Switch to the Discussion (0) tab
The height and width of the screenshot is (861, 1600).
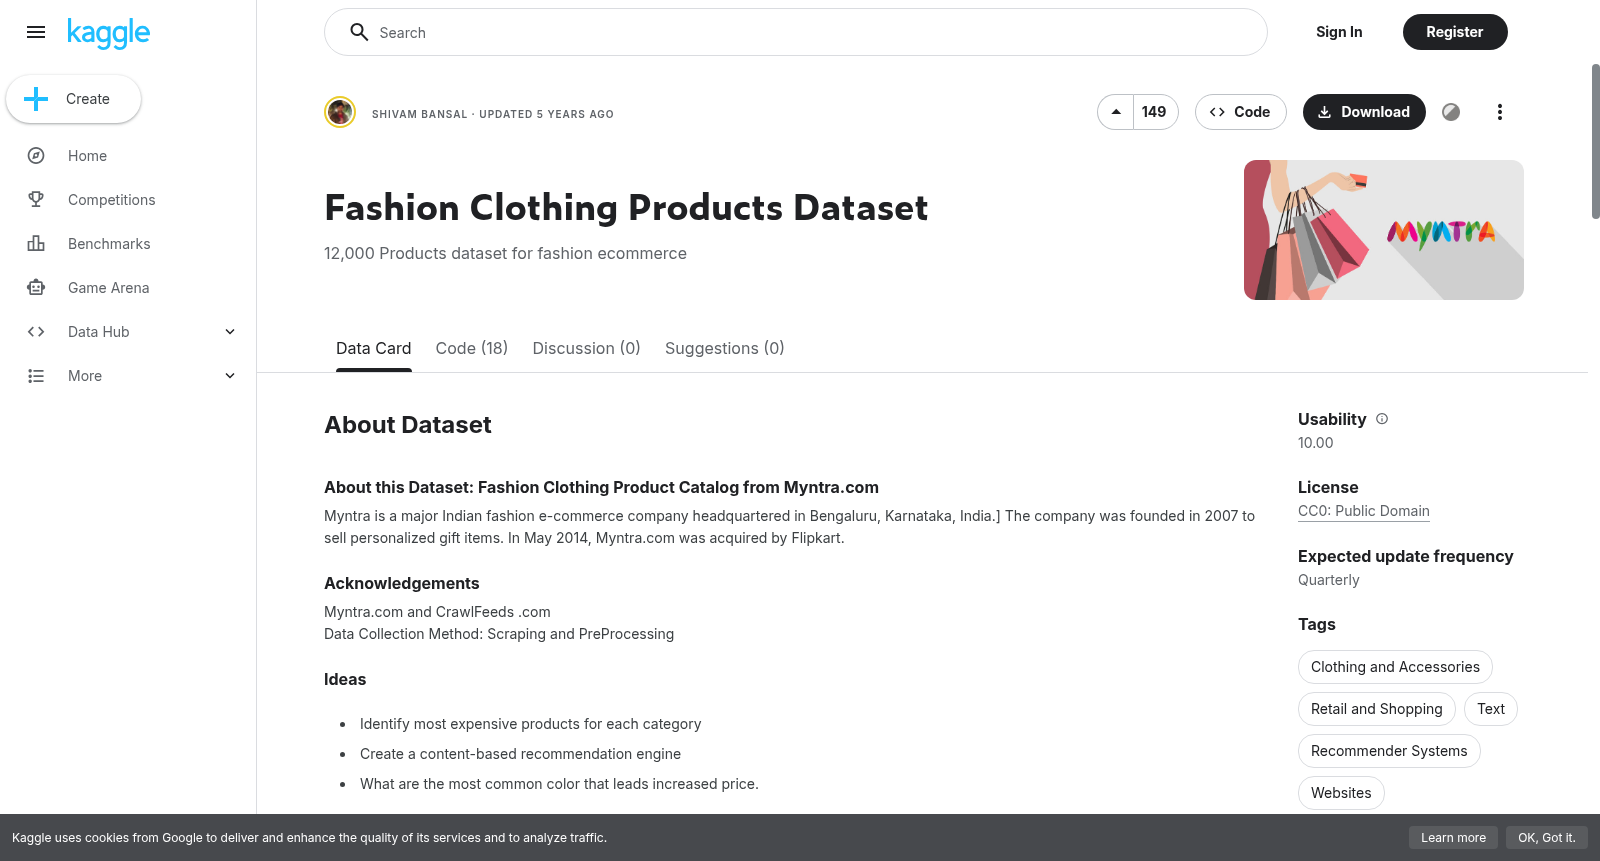pos(586,348)
